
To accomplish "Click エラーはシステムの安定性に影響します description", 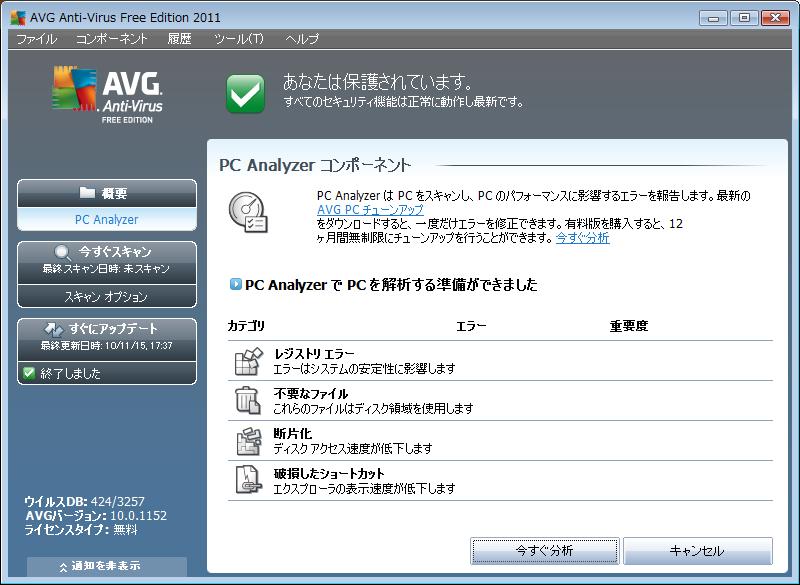I will 364,368.
